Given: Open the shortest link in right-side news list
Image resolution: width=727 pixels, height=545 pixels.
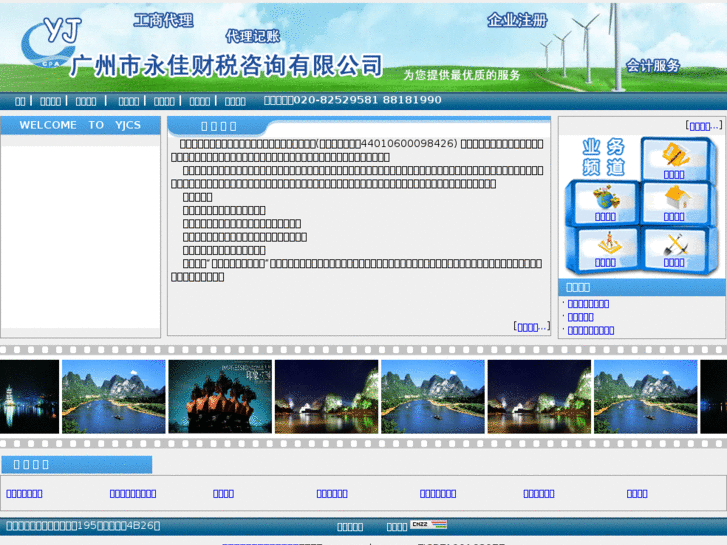Looking at the screenshot, I should point(580,317).
